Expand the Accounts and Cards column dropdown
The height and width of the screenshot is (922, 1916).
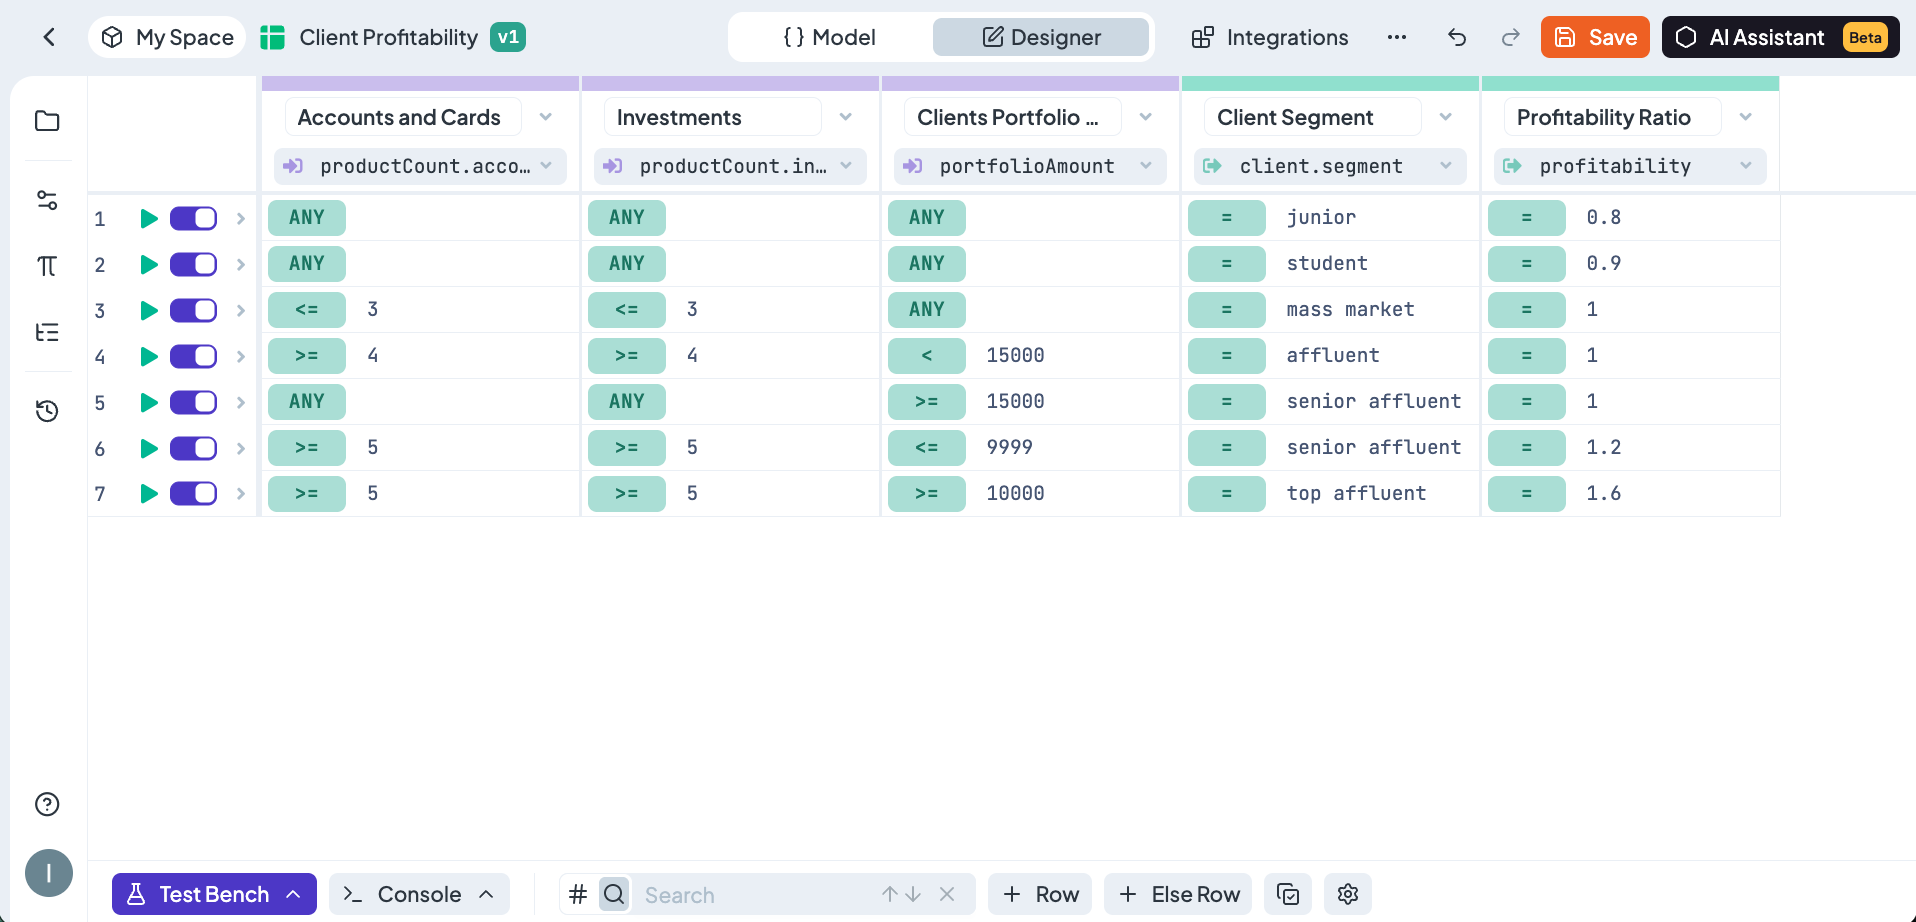[x=546, y=117]
